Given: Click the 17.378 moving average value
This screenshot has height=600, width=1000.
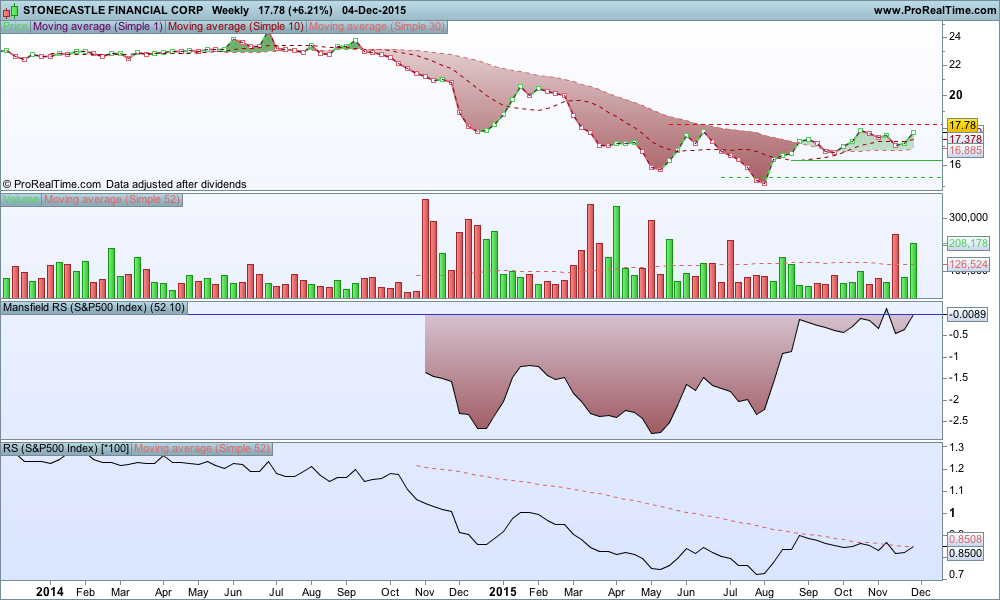Looking at the screenshot, I should click(x=965, y=139).
